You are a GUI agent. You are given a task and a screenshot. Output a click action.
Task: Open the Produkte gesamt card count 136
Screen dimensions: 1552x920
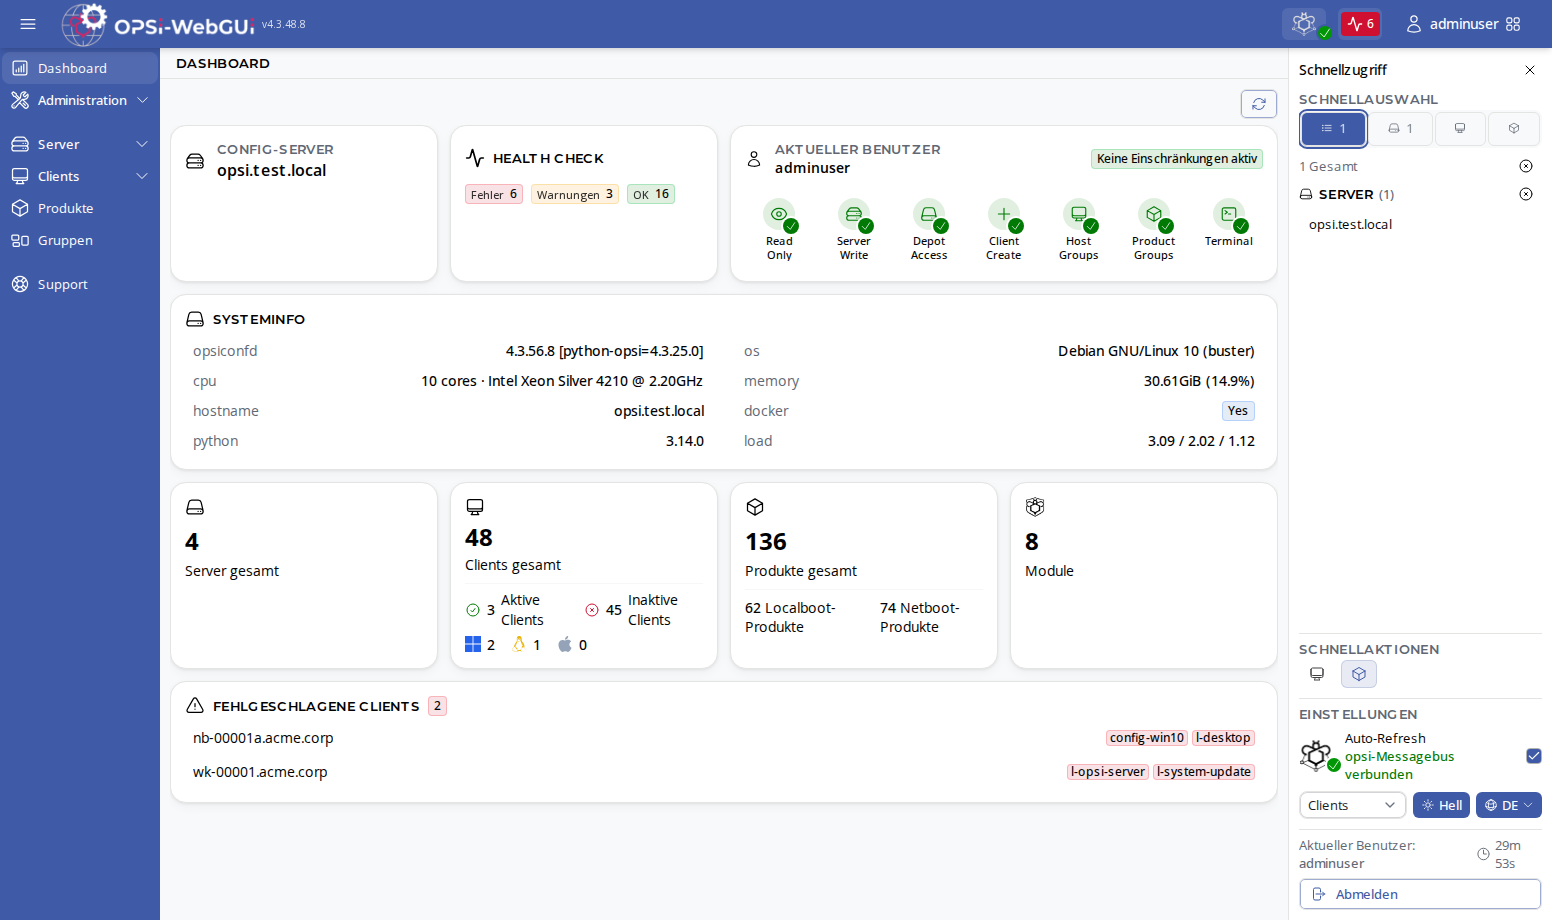pyautogui.click(x=766, y=542)
